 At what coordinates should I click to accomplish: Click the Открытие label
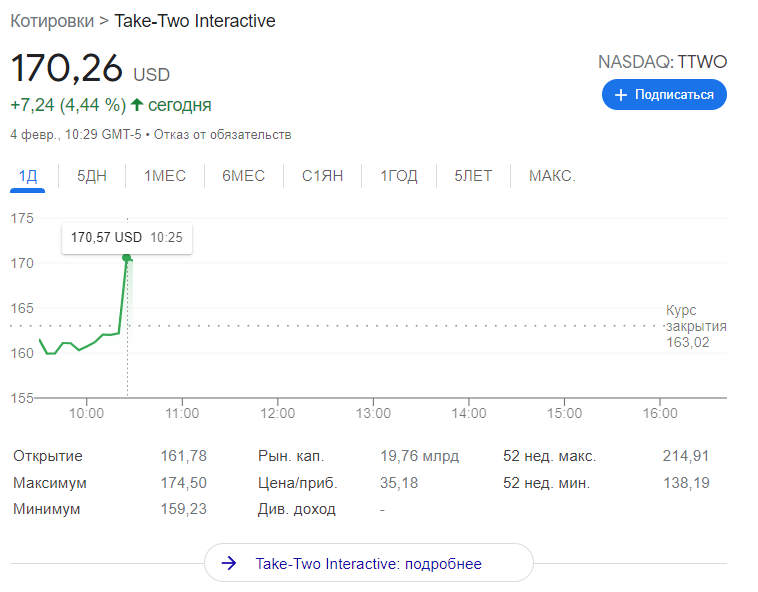[48, 456]
